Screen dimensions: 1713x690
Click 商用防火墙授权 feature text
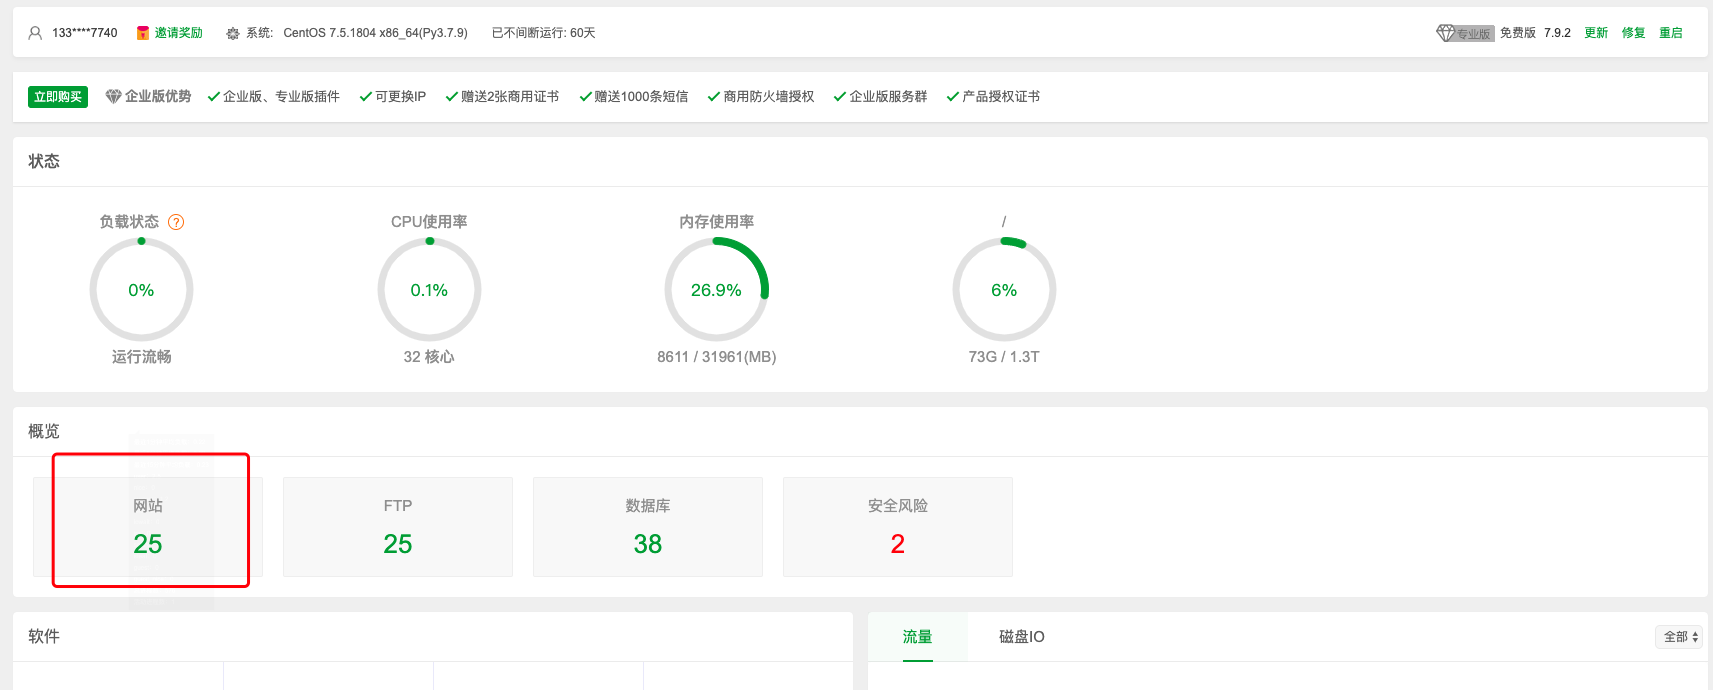(768, 97)
